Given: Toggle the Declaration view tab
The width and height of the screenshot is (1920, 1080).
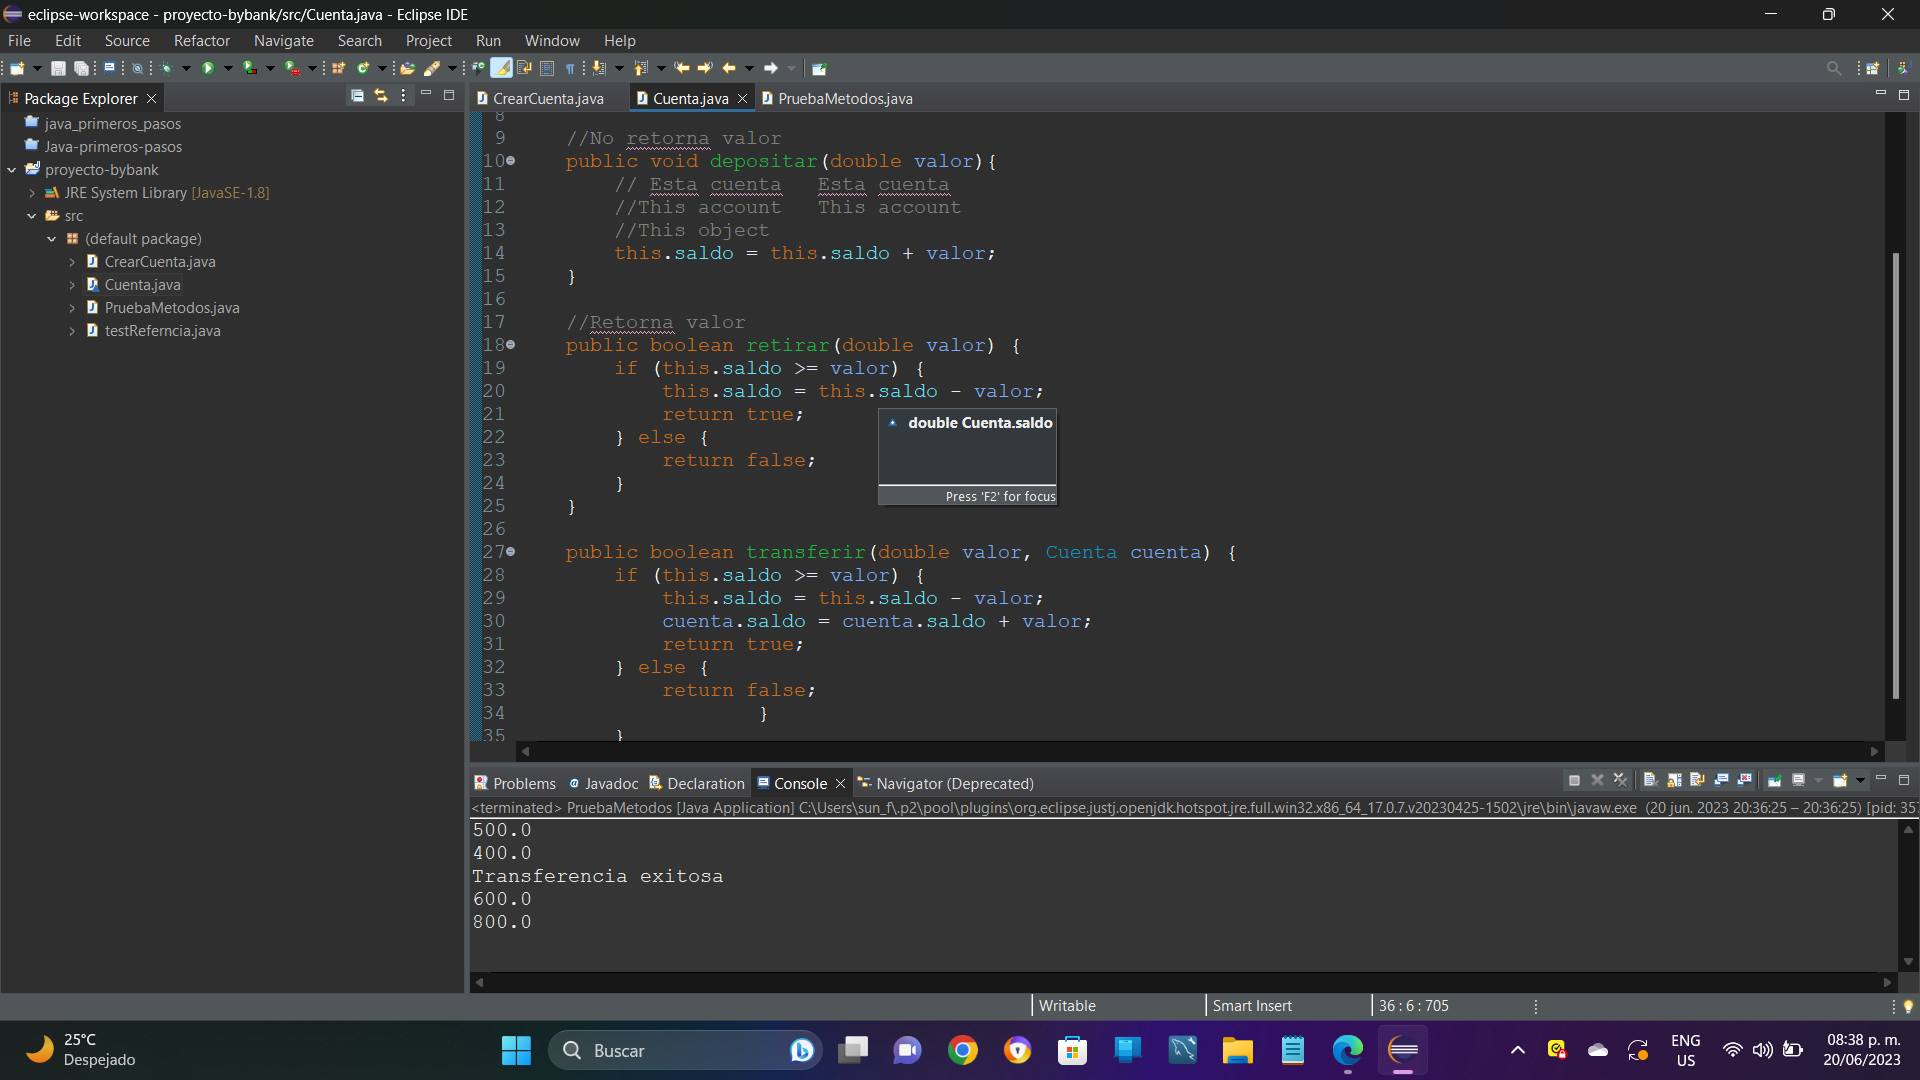Looking at the screenshot, I should coord(705,783).
